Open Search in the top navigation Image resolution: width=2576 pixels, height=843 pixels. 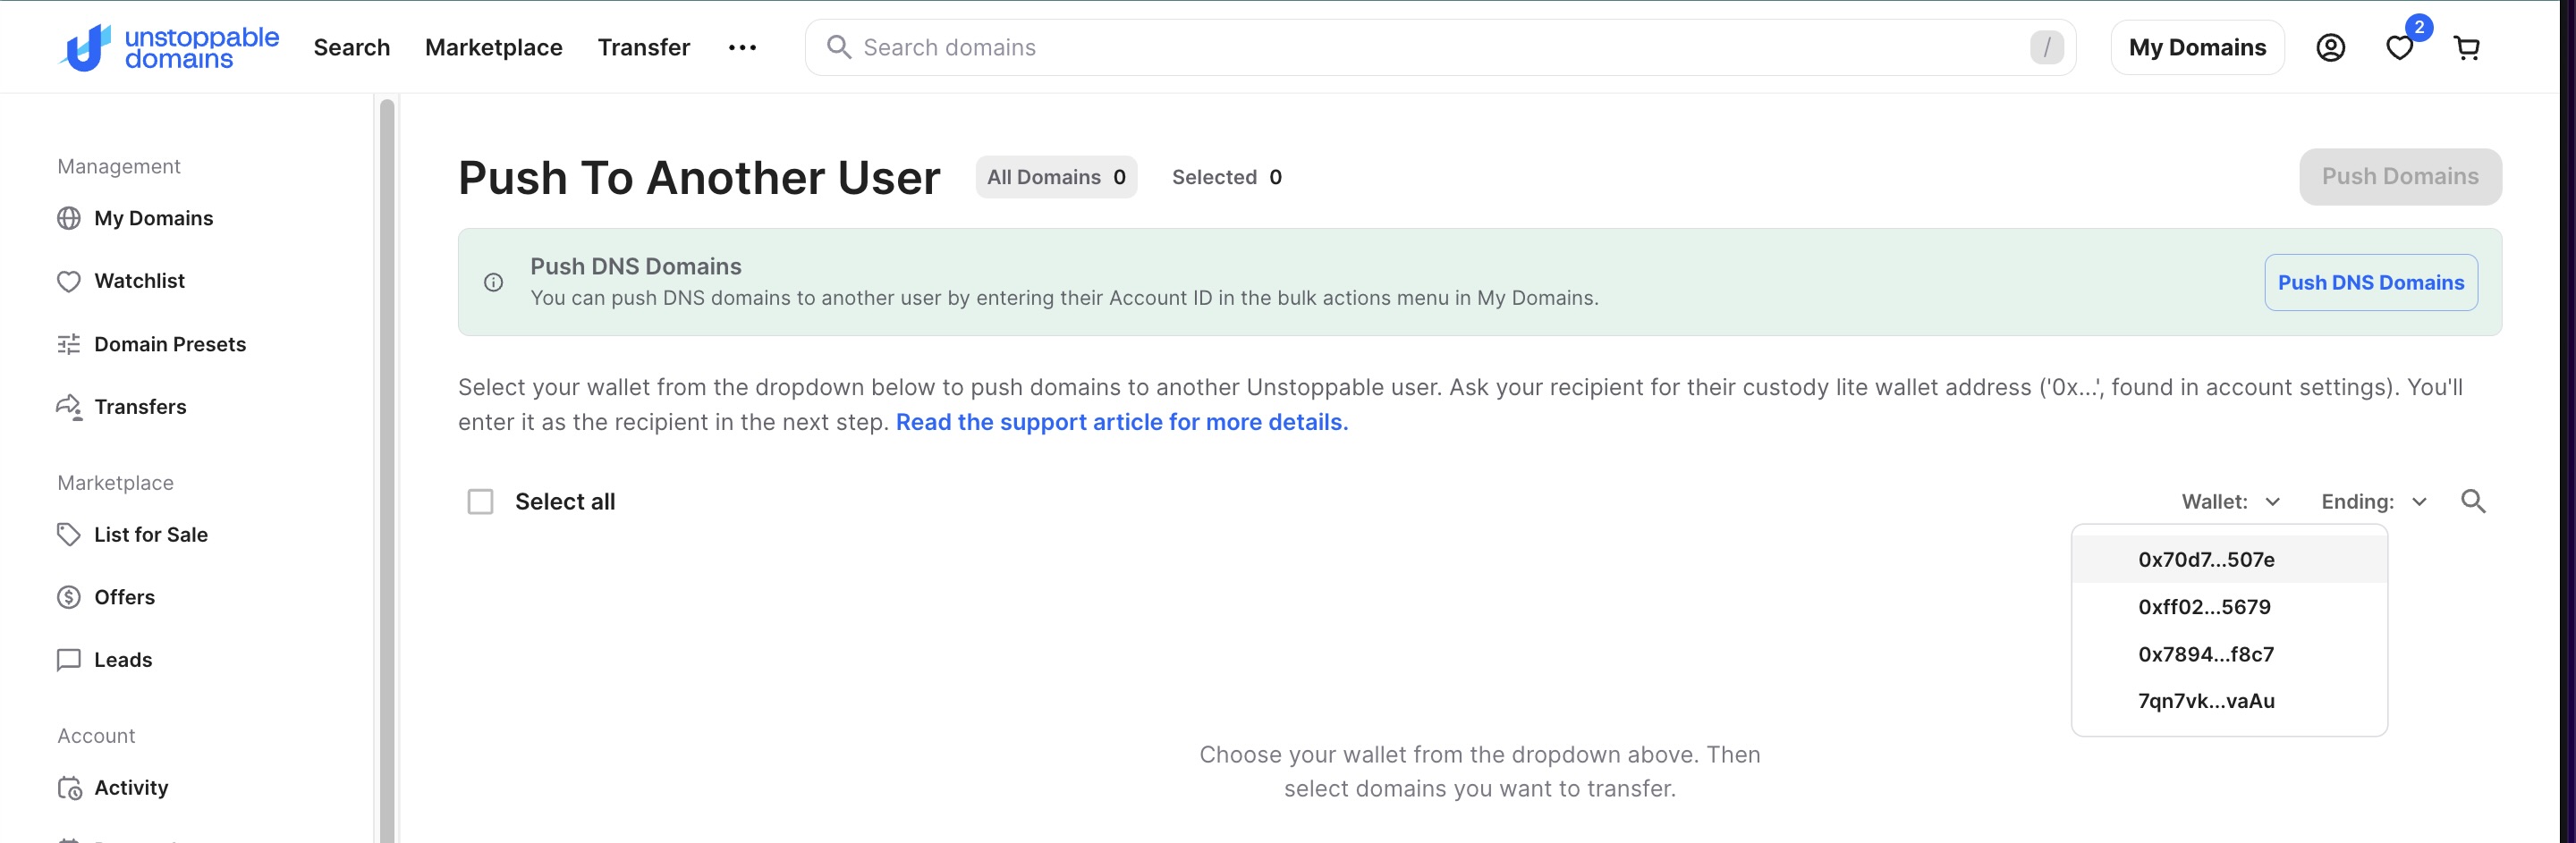coord(352,48)
